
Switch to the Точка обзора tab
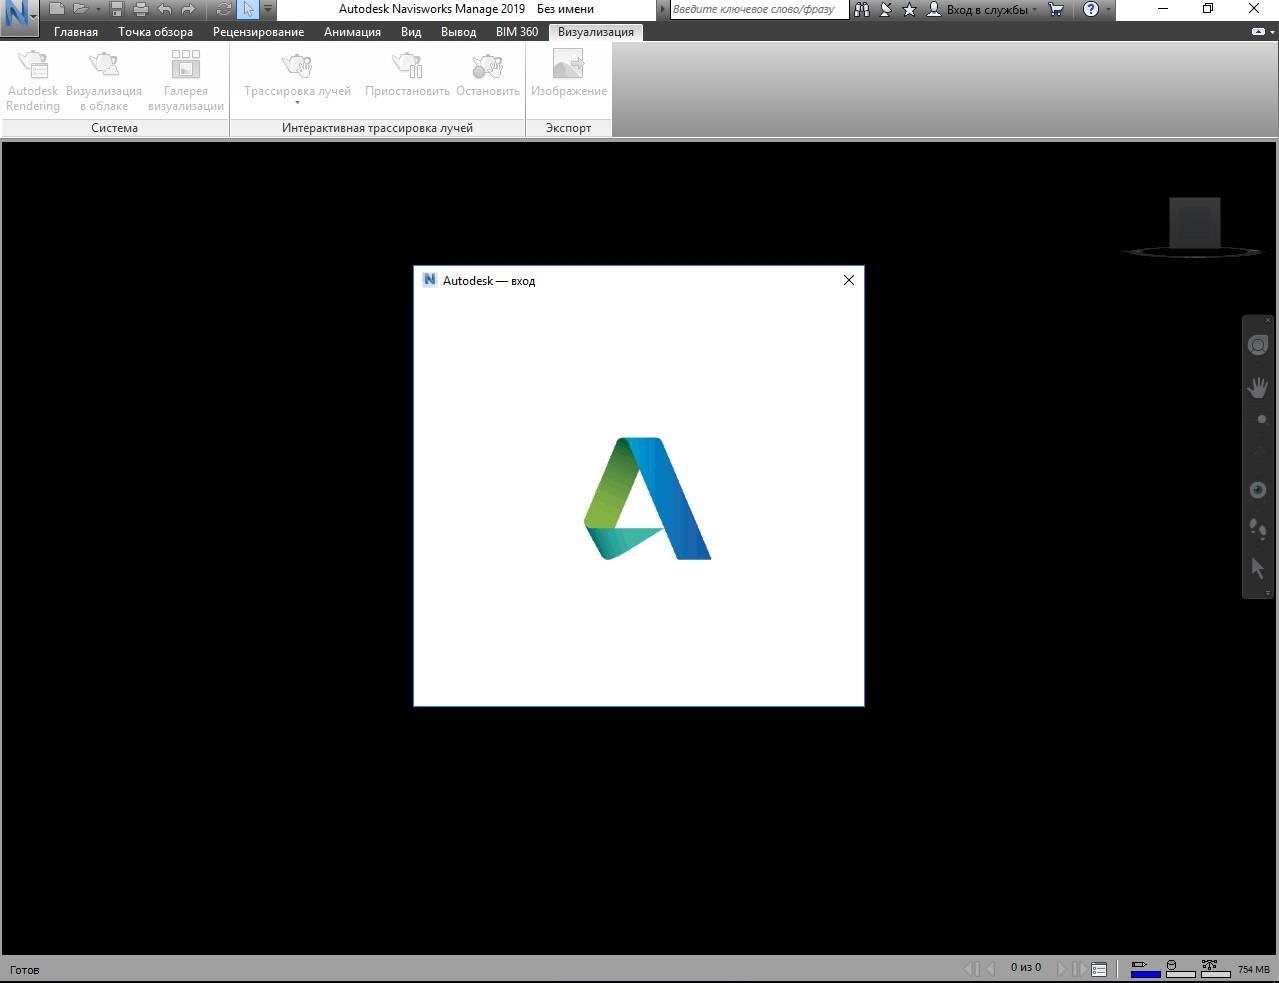(155, 32)
